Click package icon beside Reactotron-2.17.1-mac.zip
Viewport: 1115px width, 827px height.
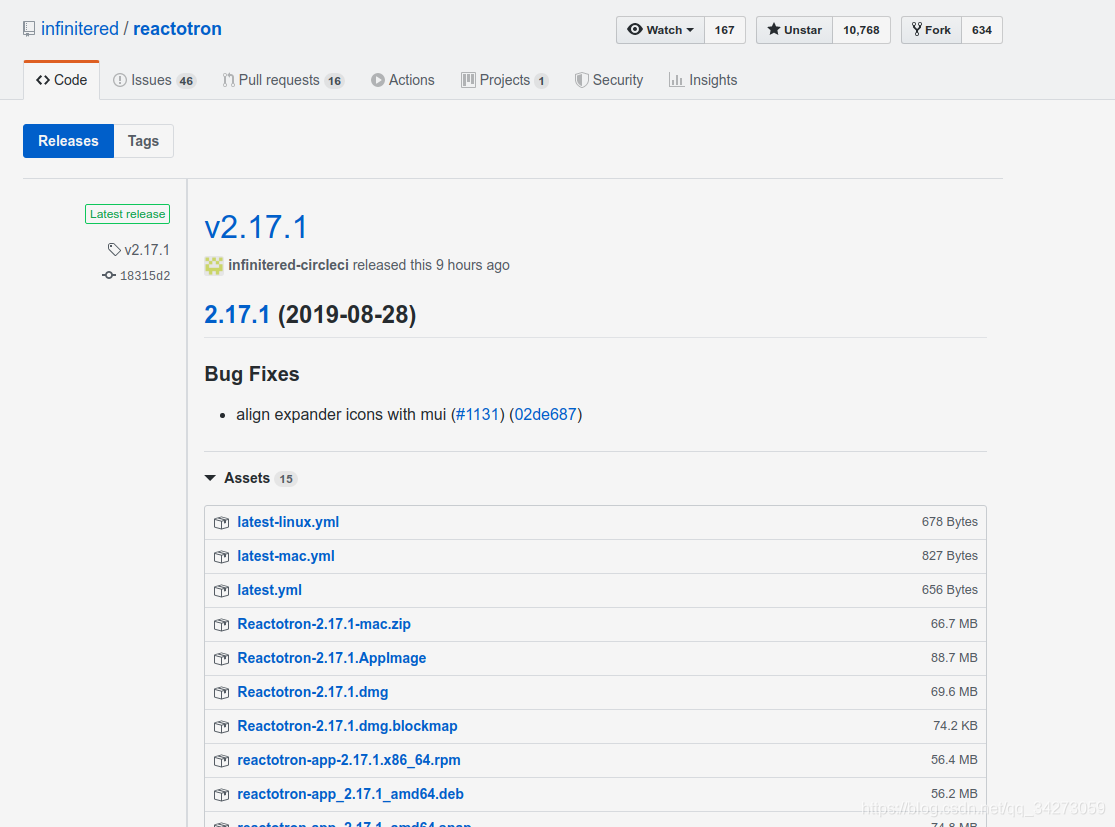[222, 625]
